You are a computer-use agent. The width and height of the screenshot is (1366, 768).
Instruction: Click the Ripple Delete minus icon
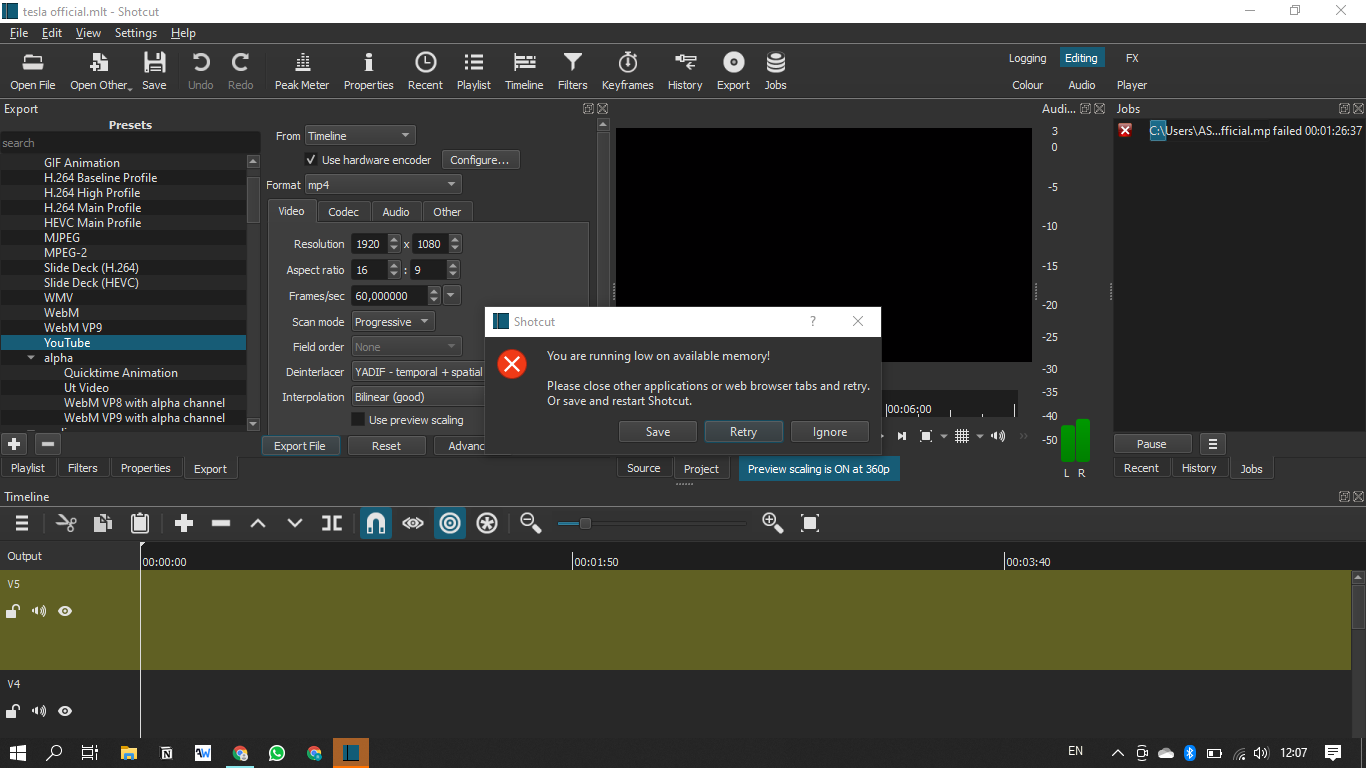(221, 523)
